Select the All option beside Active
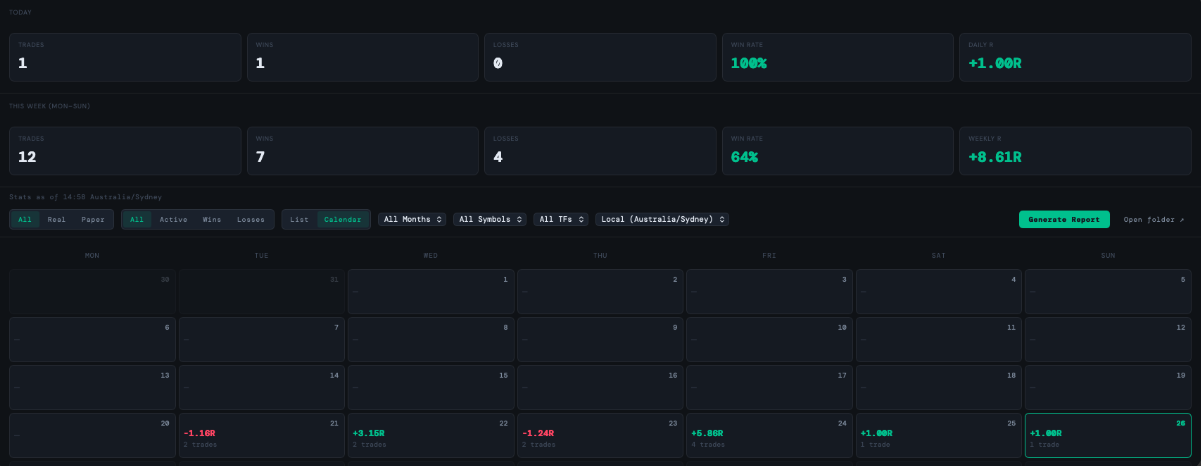Screen dimensions: 1201x466 pyautogui.click(x=137, y=219)
